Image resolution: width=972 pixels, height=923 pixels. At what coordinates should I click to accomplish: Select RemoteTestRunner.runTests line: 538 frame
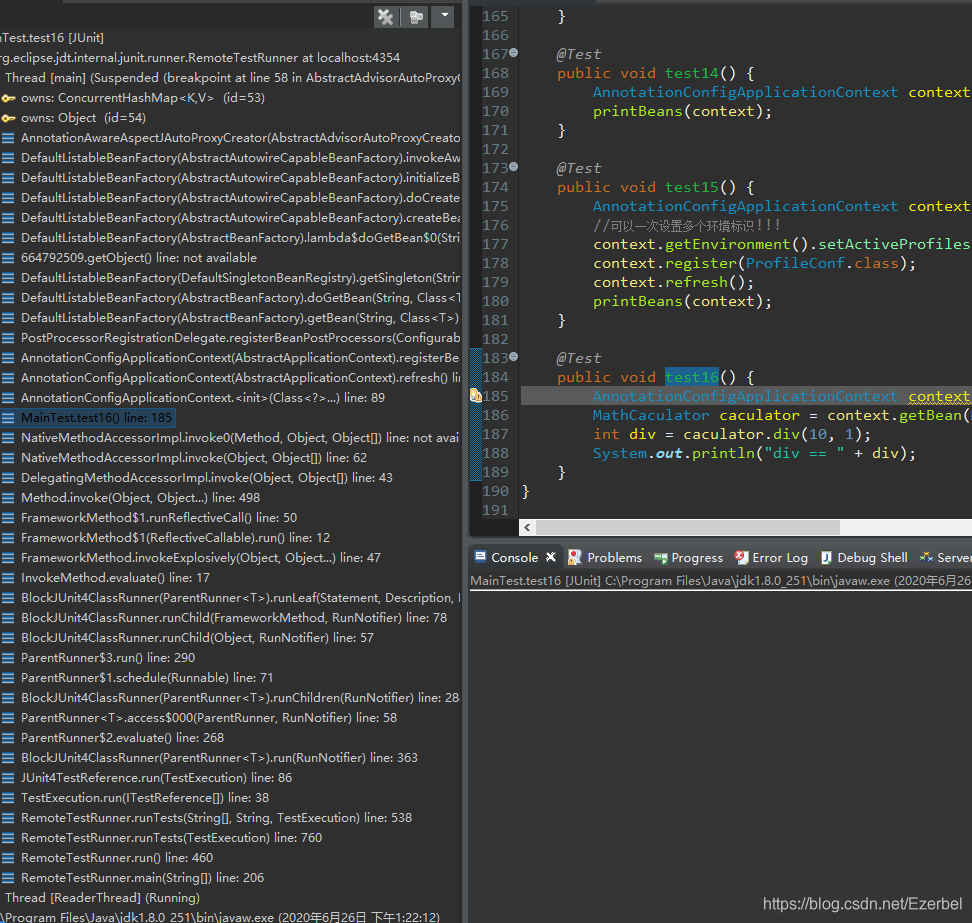(216, 818)
